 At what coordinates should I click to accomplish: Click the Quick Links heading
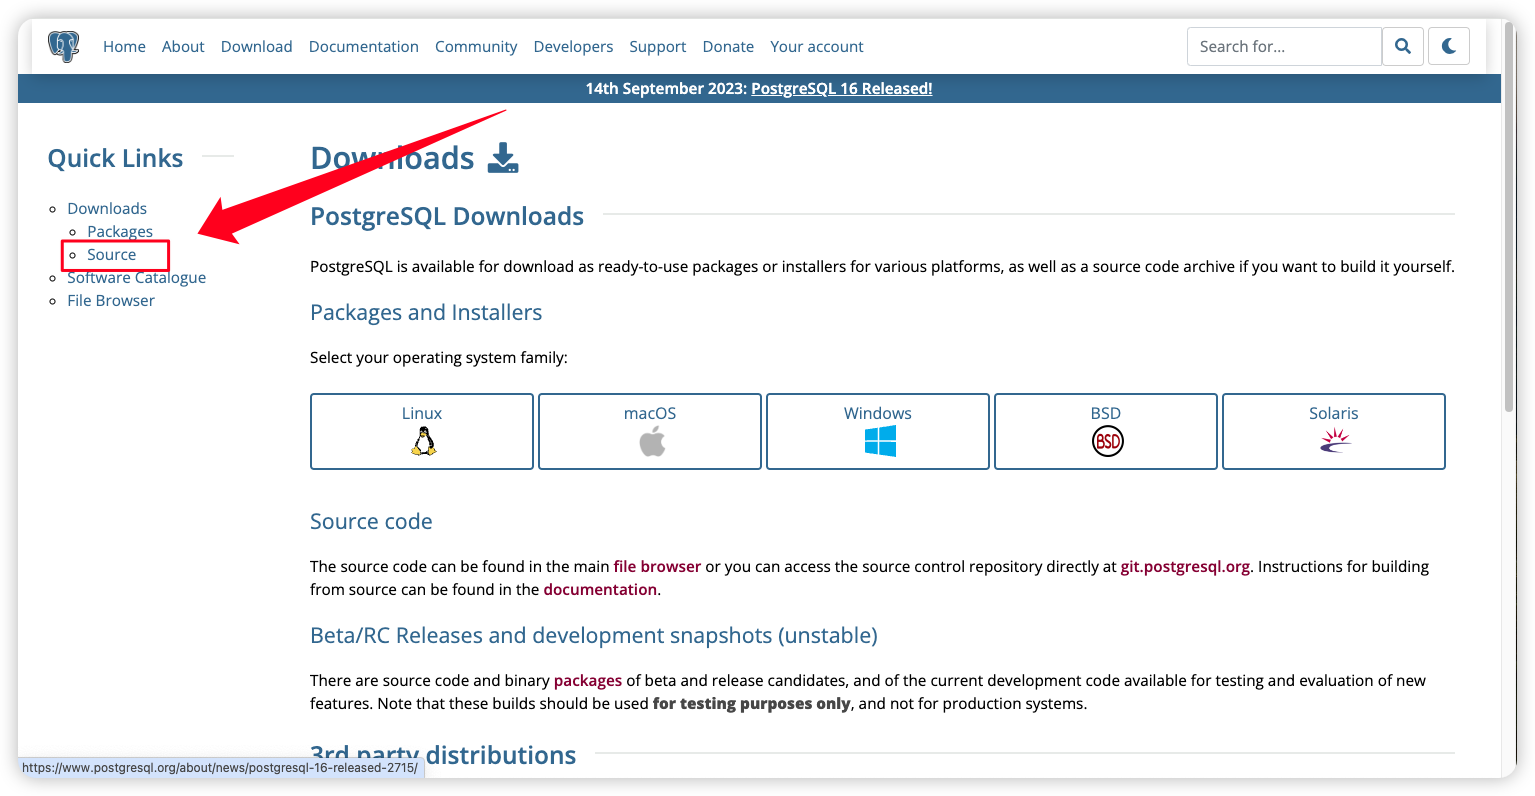tap(116, 158)
